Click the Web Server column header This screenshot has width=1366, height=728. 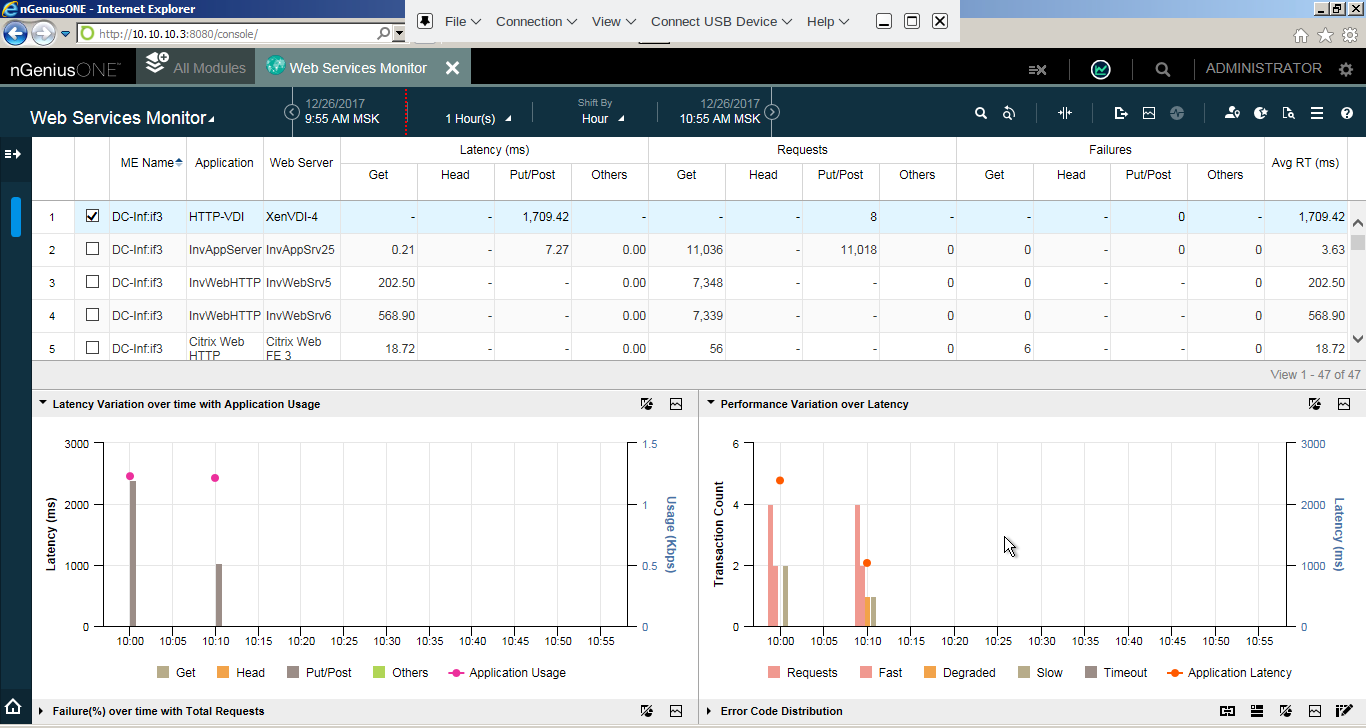point(301,162)
